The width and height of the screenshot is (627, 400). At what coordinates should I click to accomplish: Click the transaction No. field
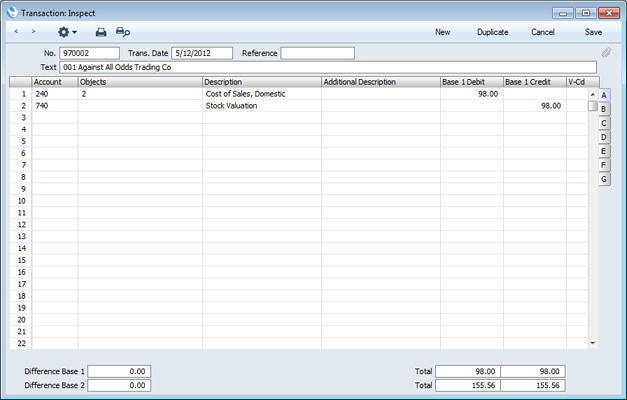click(x=88, y=53)
